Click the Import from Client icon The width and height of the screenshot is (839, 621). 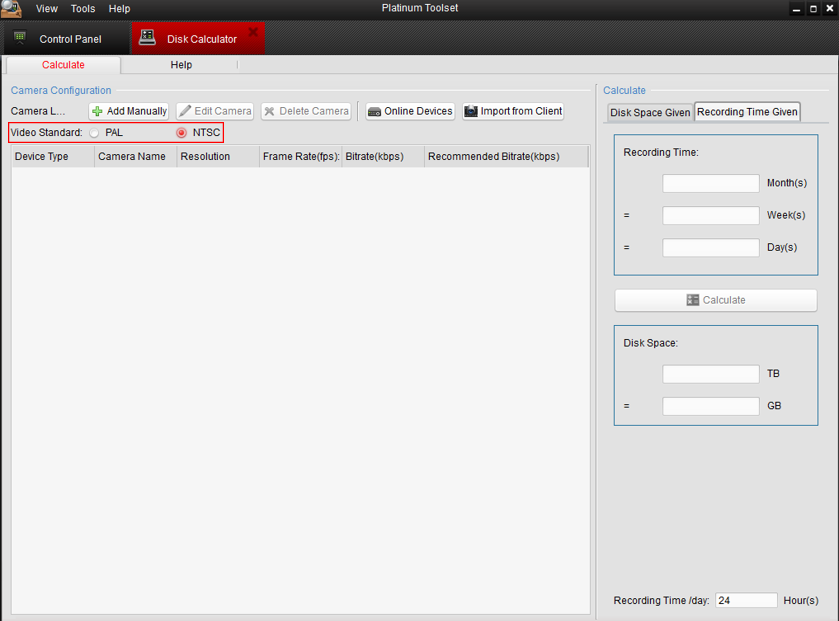pyautogui.click(x=471, y=112)
